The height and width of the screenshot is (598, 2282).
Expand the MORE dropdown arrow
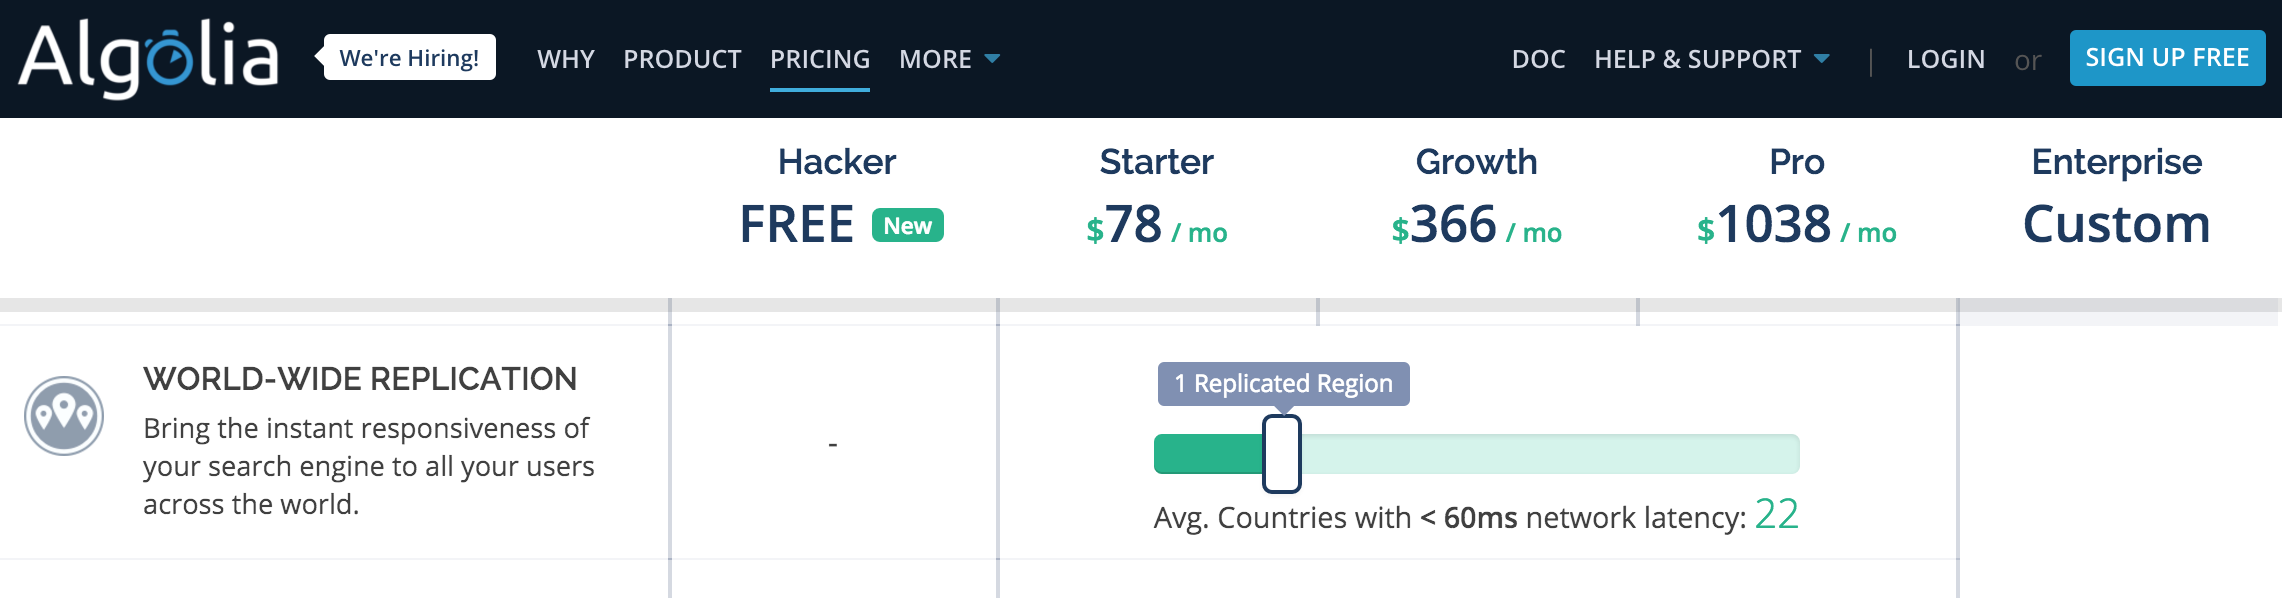click(992, 59)
